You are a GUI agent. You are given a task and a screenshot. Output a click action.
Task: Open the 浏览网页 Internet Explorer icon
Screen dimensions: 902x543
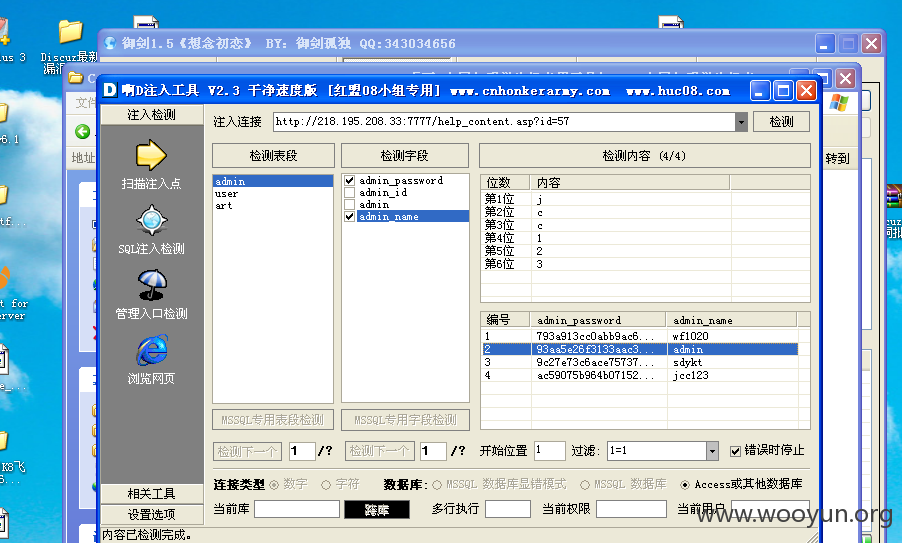click(x=152, y=350)
